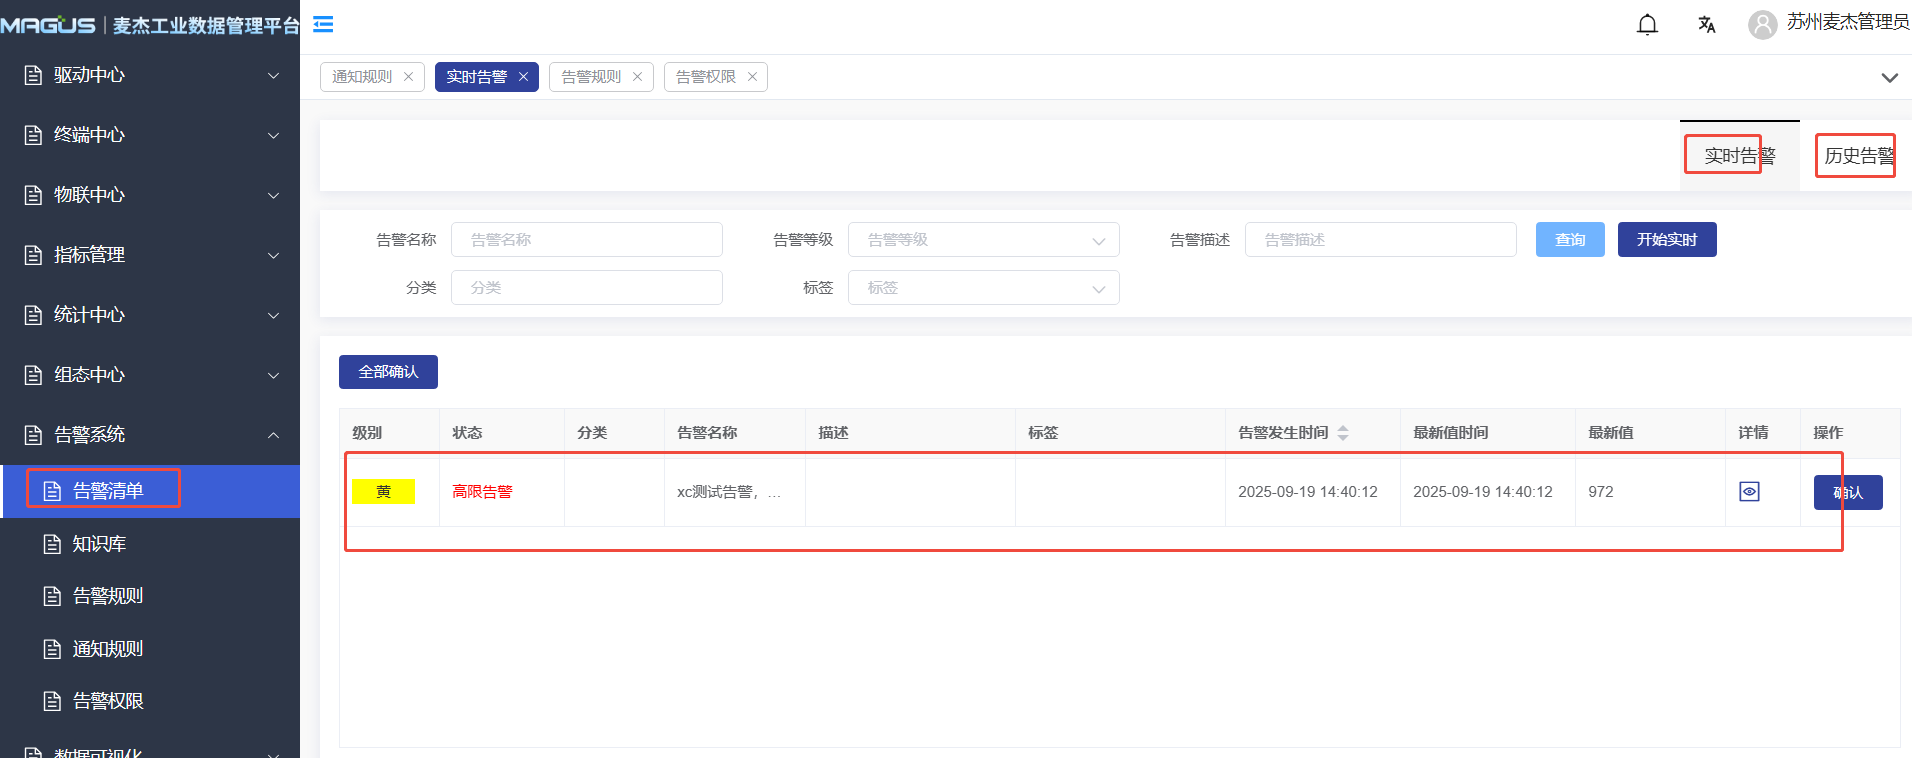Click the 全部确认 button

pos(388,372)
